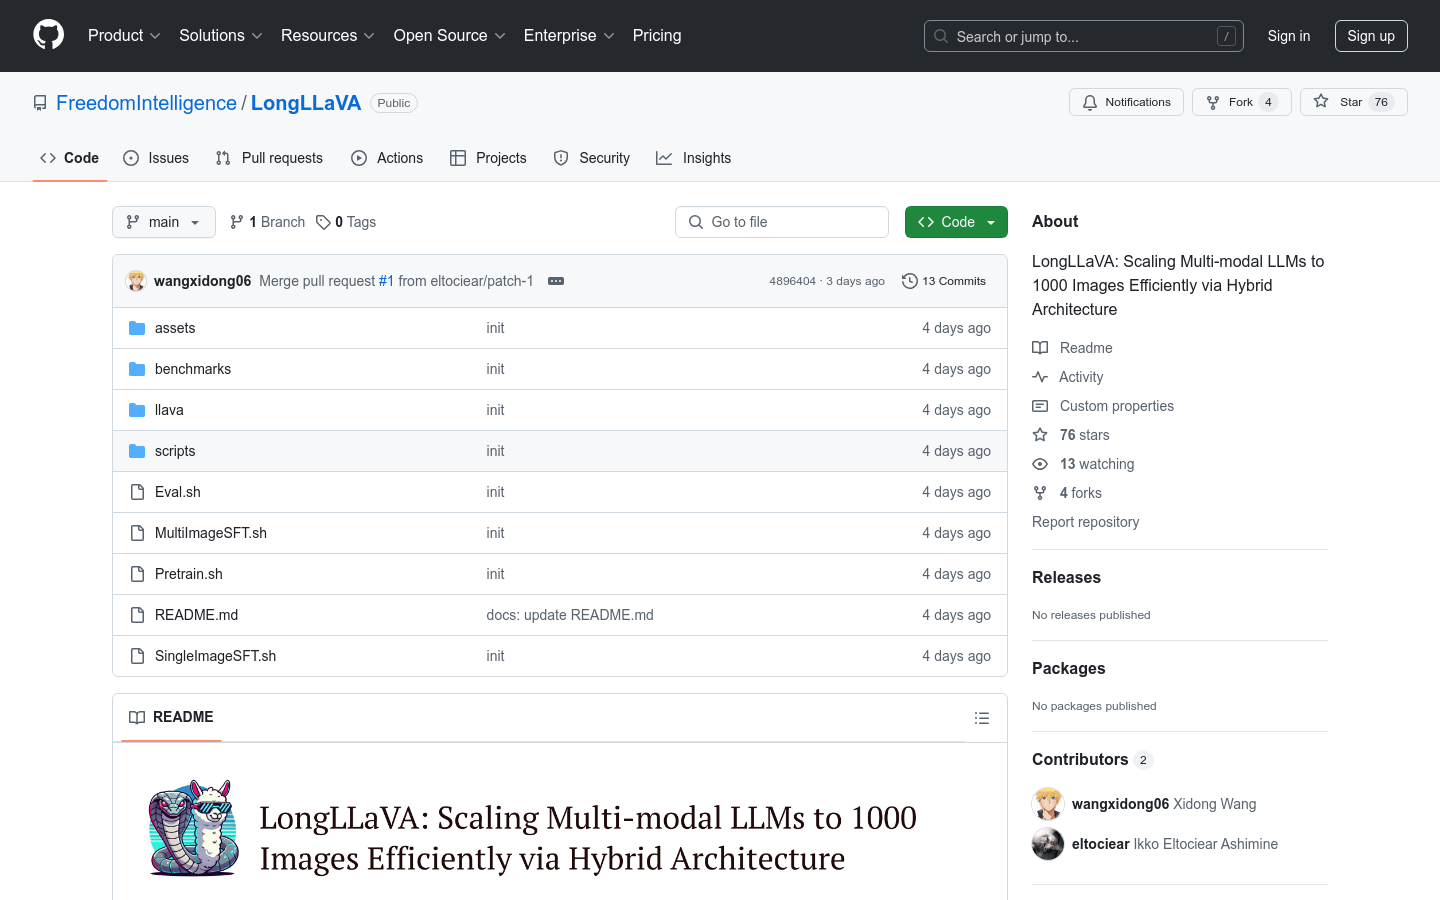Switch to the Insights tab
This screenshot has height=900, width=1440.
tap(694, 158)
